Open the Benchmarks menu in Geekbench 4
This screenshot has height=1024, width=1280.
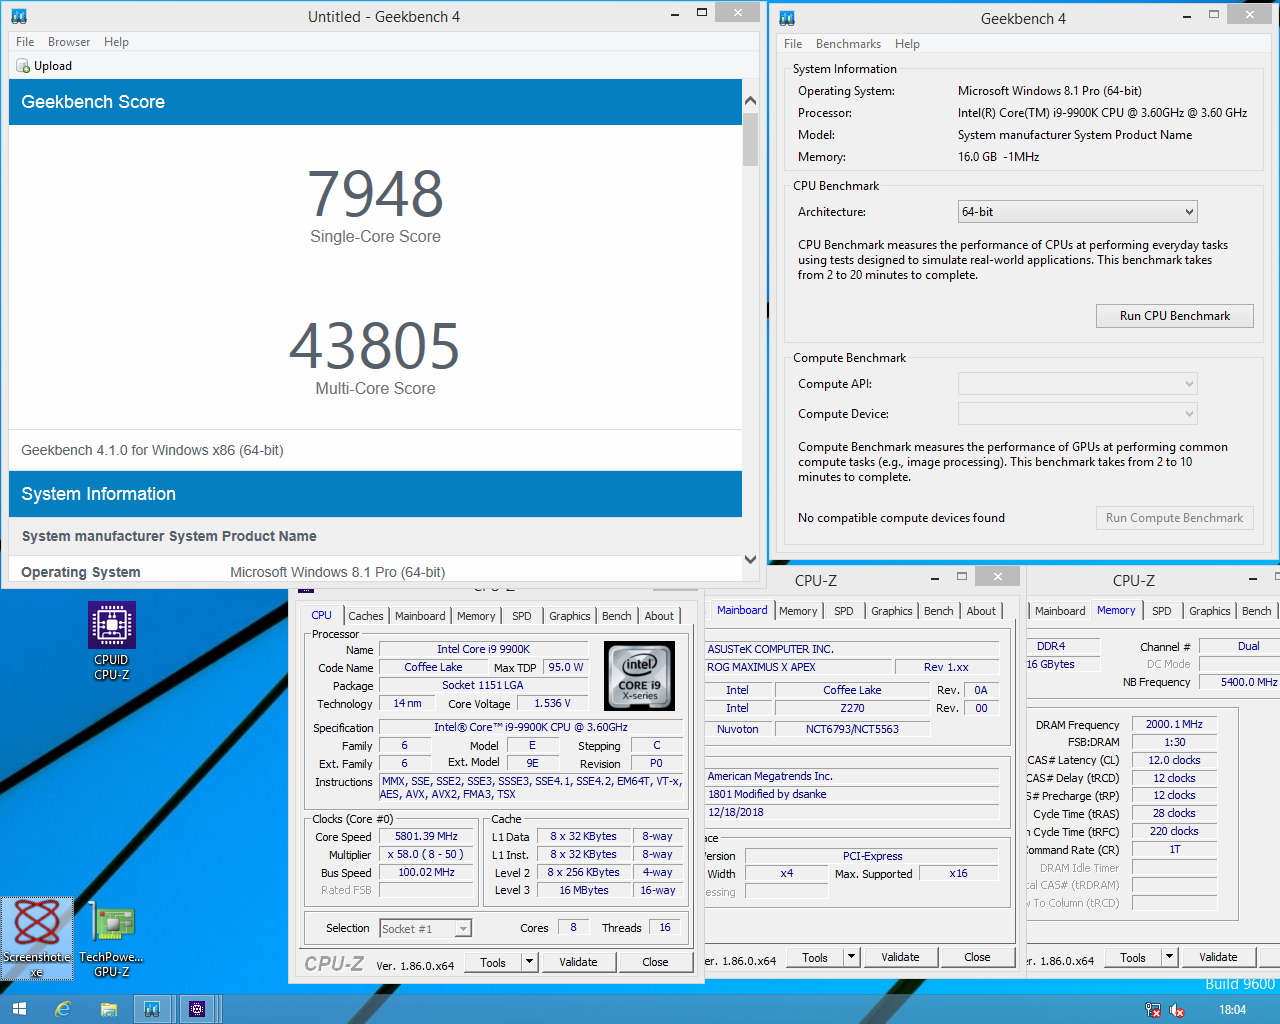click(848, 44)
